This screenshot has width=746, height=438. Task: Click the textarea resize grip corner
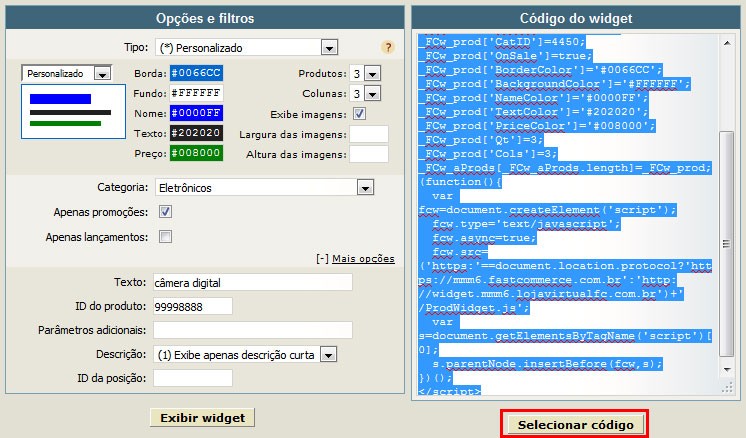coord(727,388)
